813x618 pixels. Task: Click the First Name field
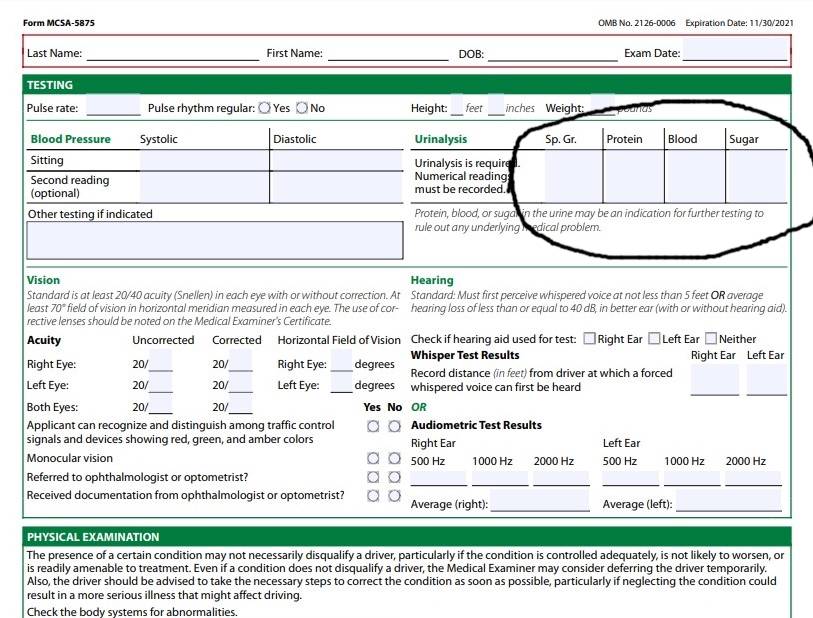coord(388,52)
